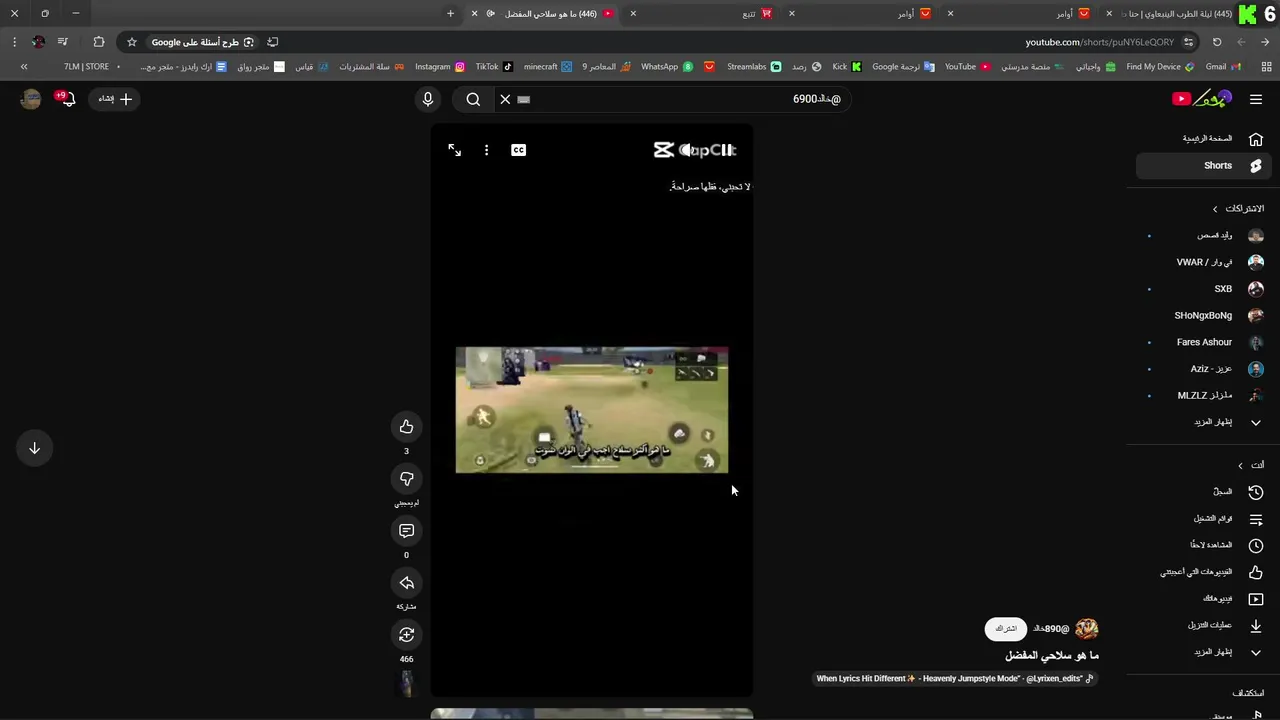The height and width of the screenshot is (720, 1280).
Task: Open the comments panel of the Short
Action: click(x=406, y=531)
